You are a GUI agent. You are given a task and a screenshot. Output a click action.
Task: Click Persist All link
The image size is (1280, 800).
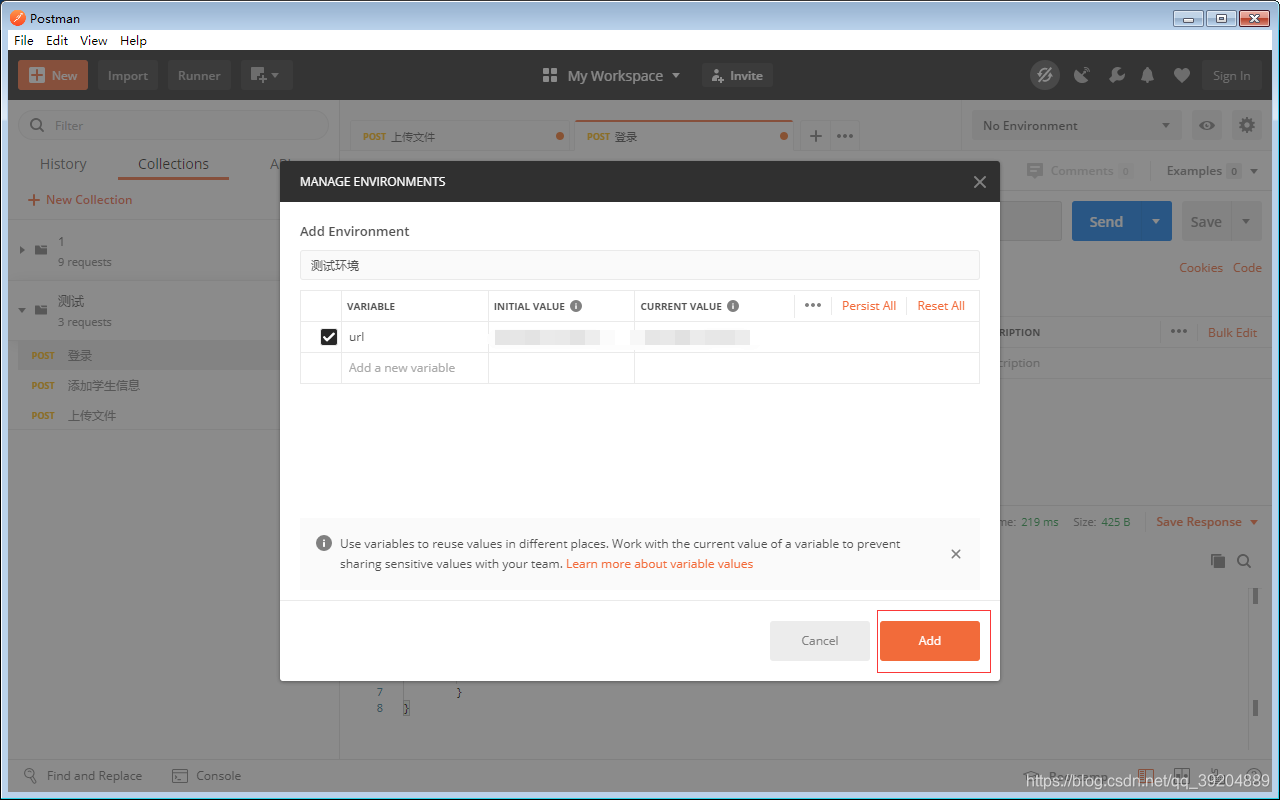[x=869, y=306]
